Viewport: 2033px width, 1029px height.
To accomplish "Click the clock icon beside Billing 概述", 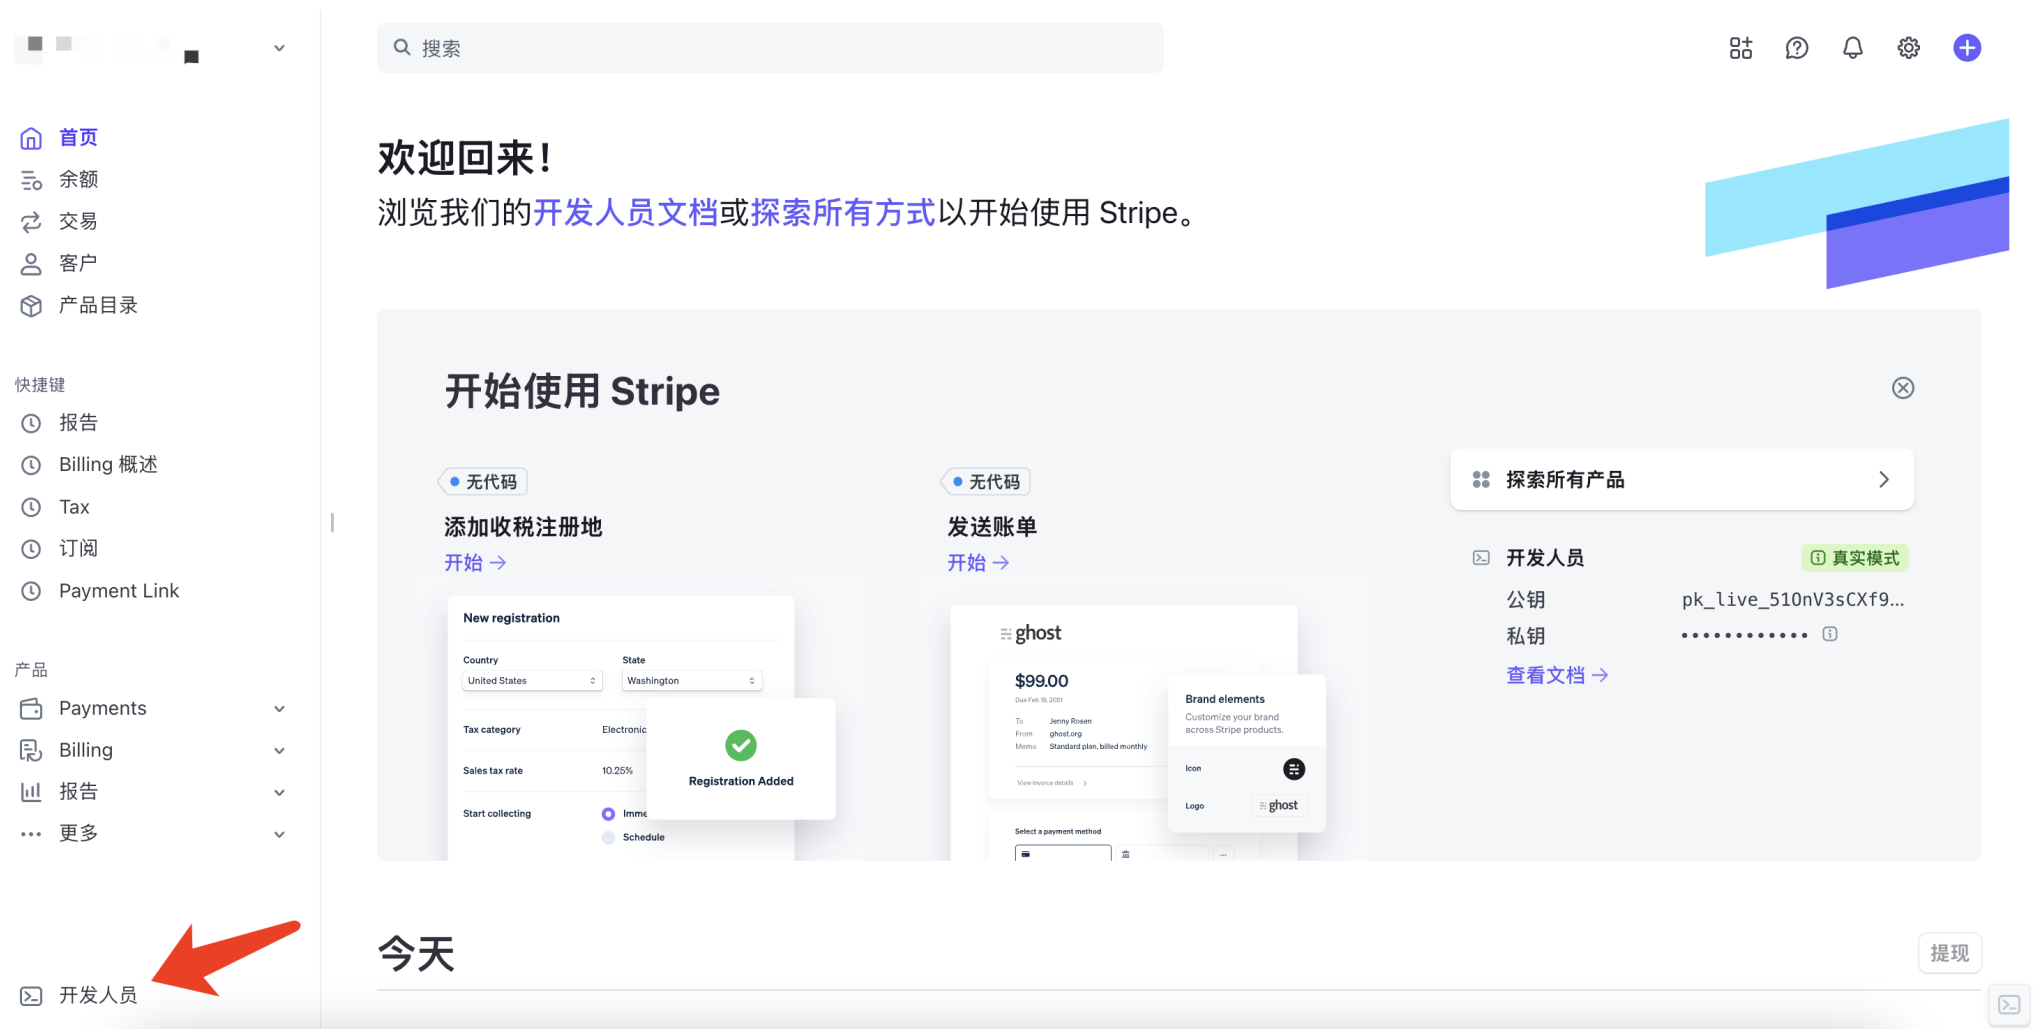I will (31, 465).
